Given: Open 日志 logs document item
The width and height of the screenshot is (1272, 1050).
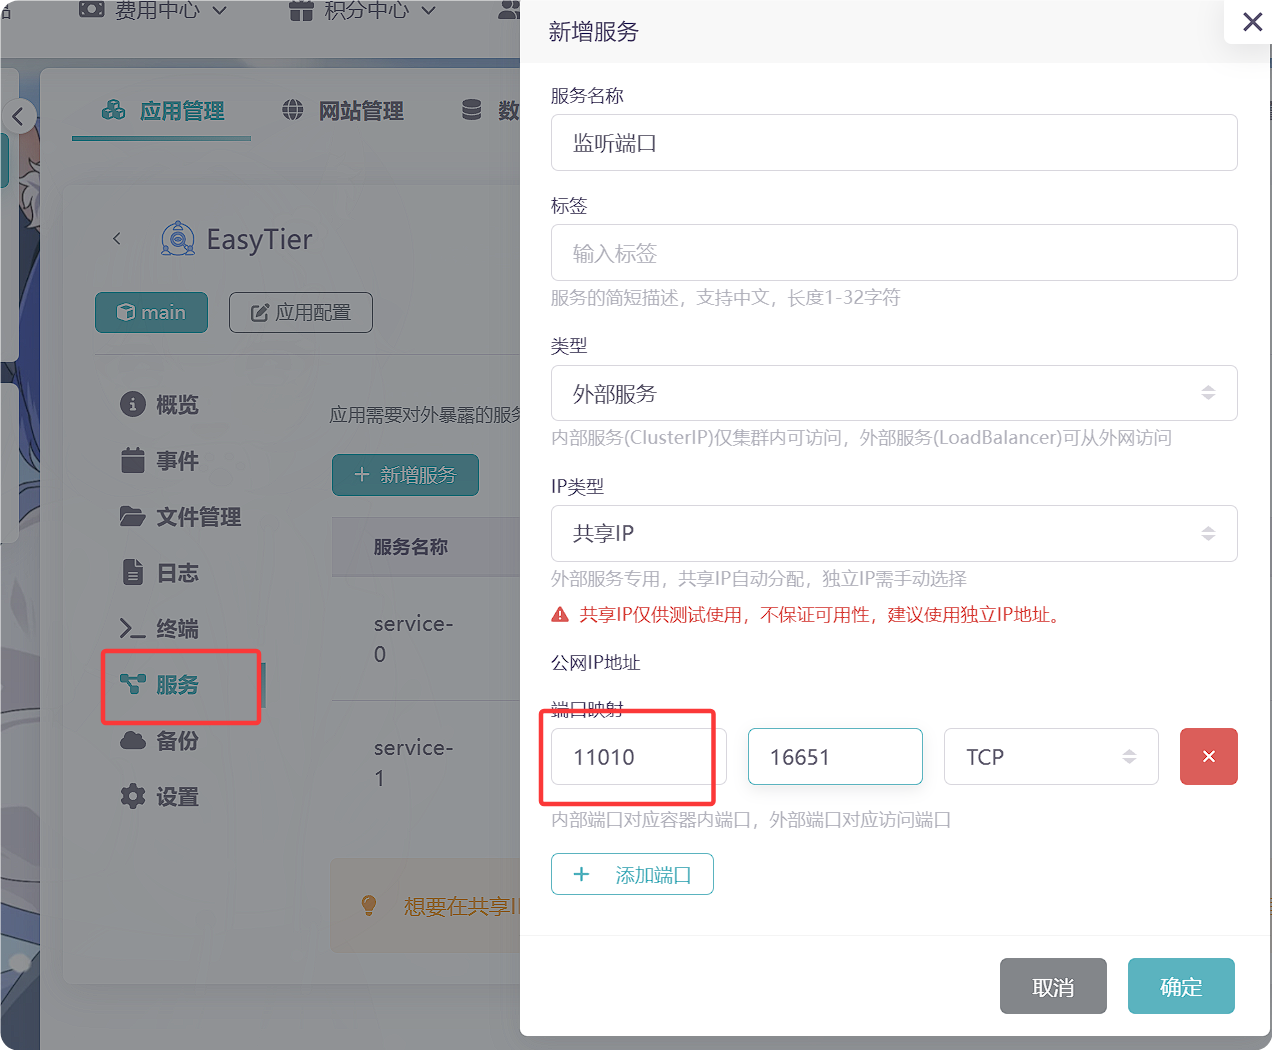Looking at the screenshot, I should tap(160, 573).
